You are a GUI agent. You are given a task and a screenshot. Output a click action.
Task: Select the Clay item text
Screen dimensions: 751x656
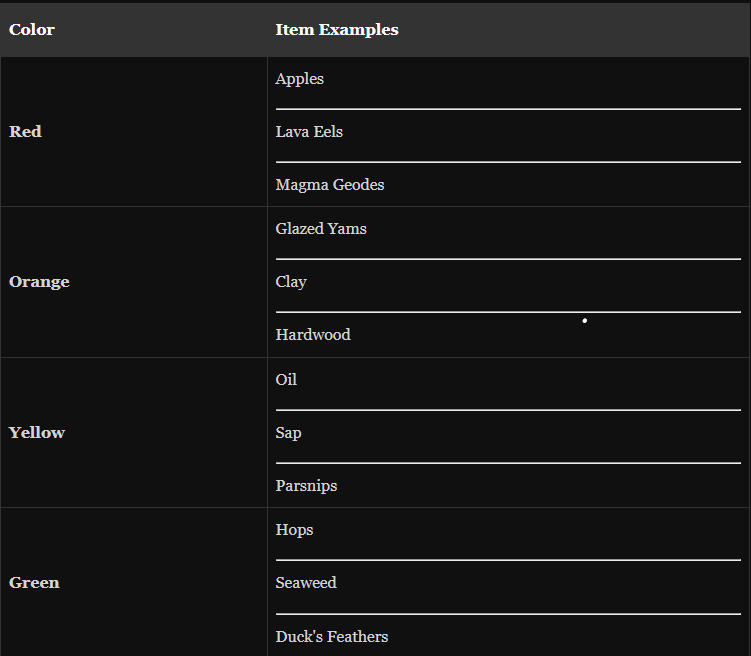pyautogui.click(x=291, y=282)
